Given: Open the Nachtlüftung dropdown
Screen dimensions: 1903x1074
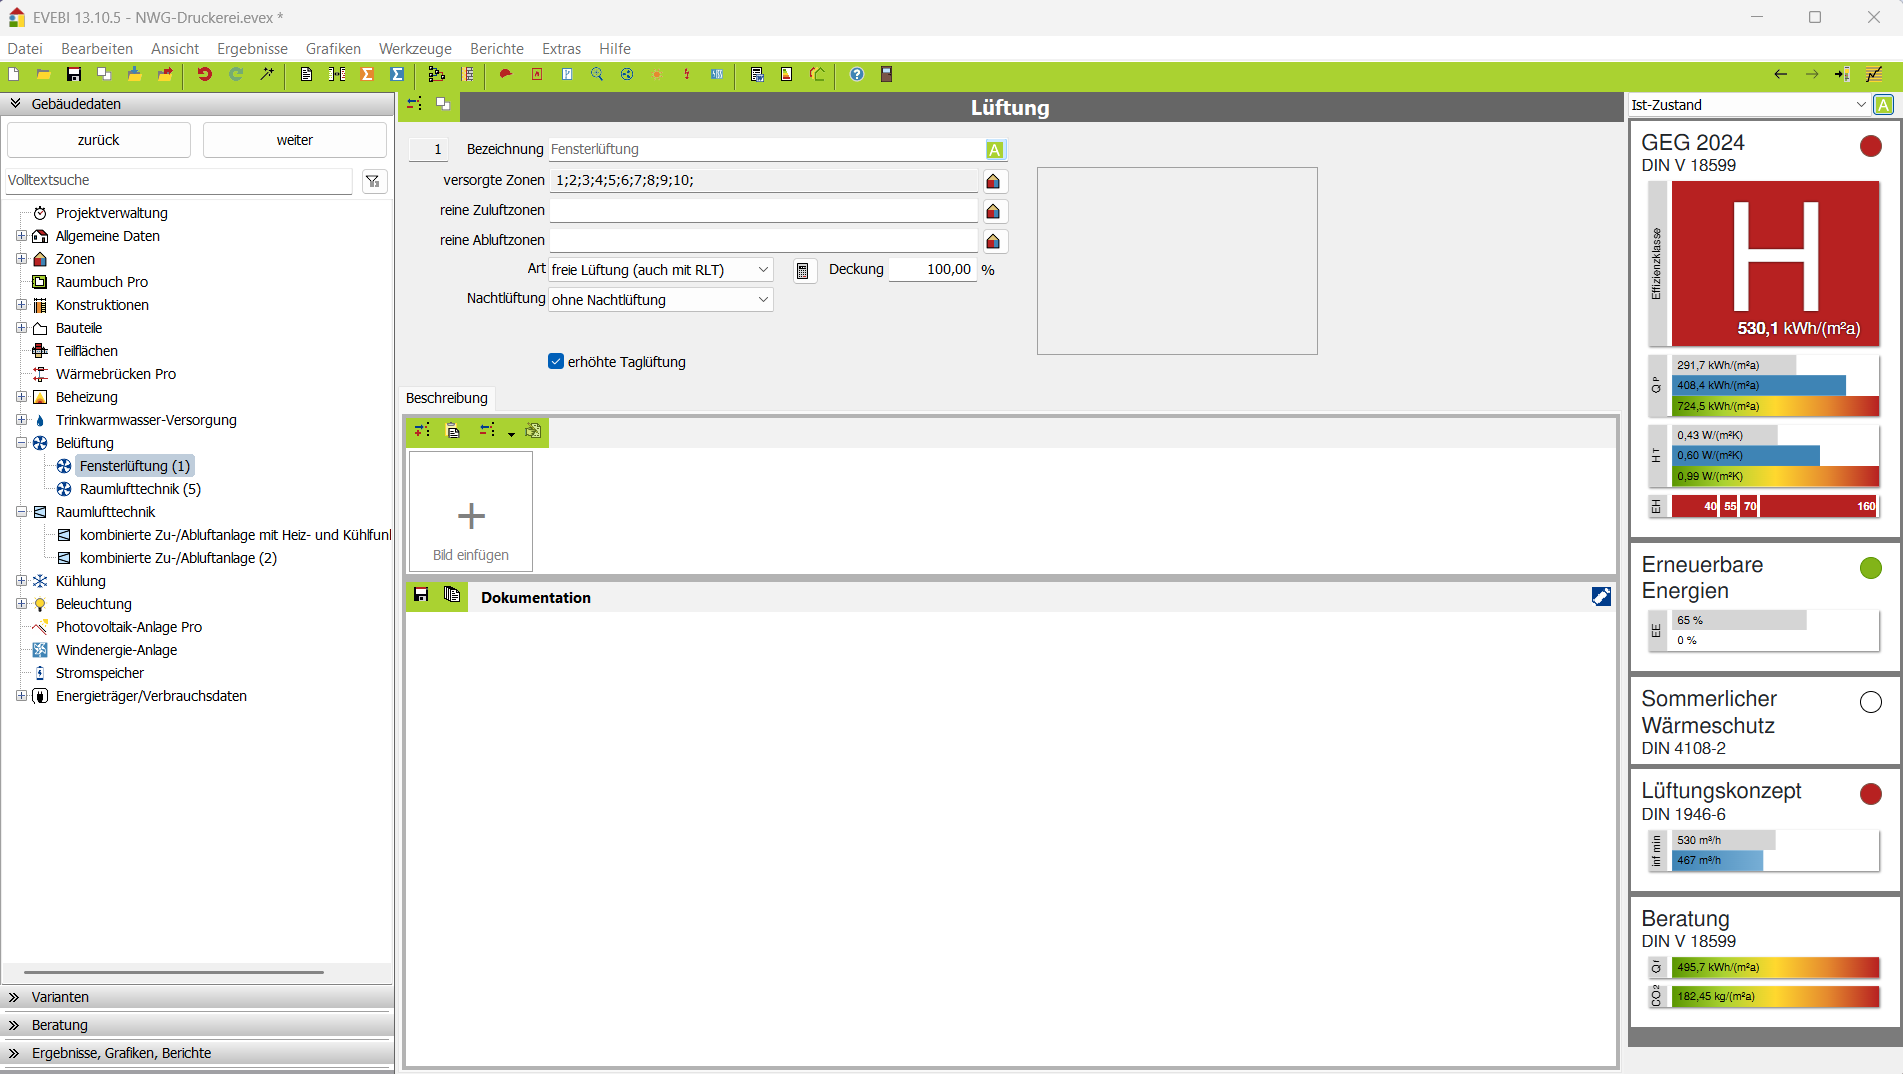Looking at the screenshot, I should [660, 300].
